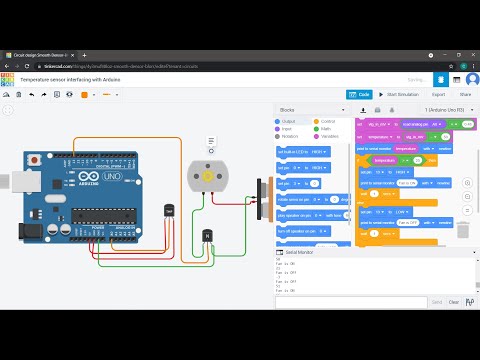Click the Export button

(438, 95)
